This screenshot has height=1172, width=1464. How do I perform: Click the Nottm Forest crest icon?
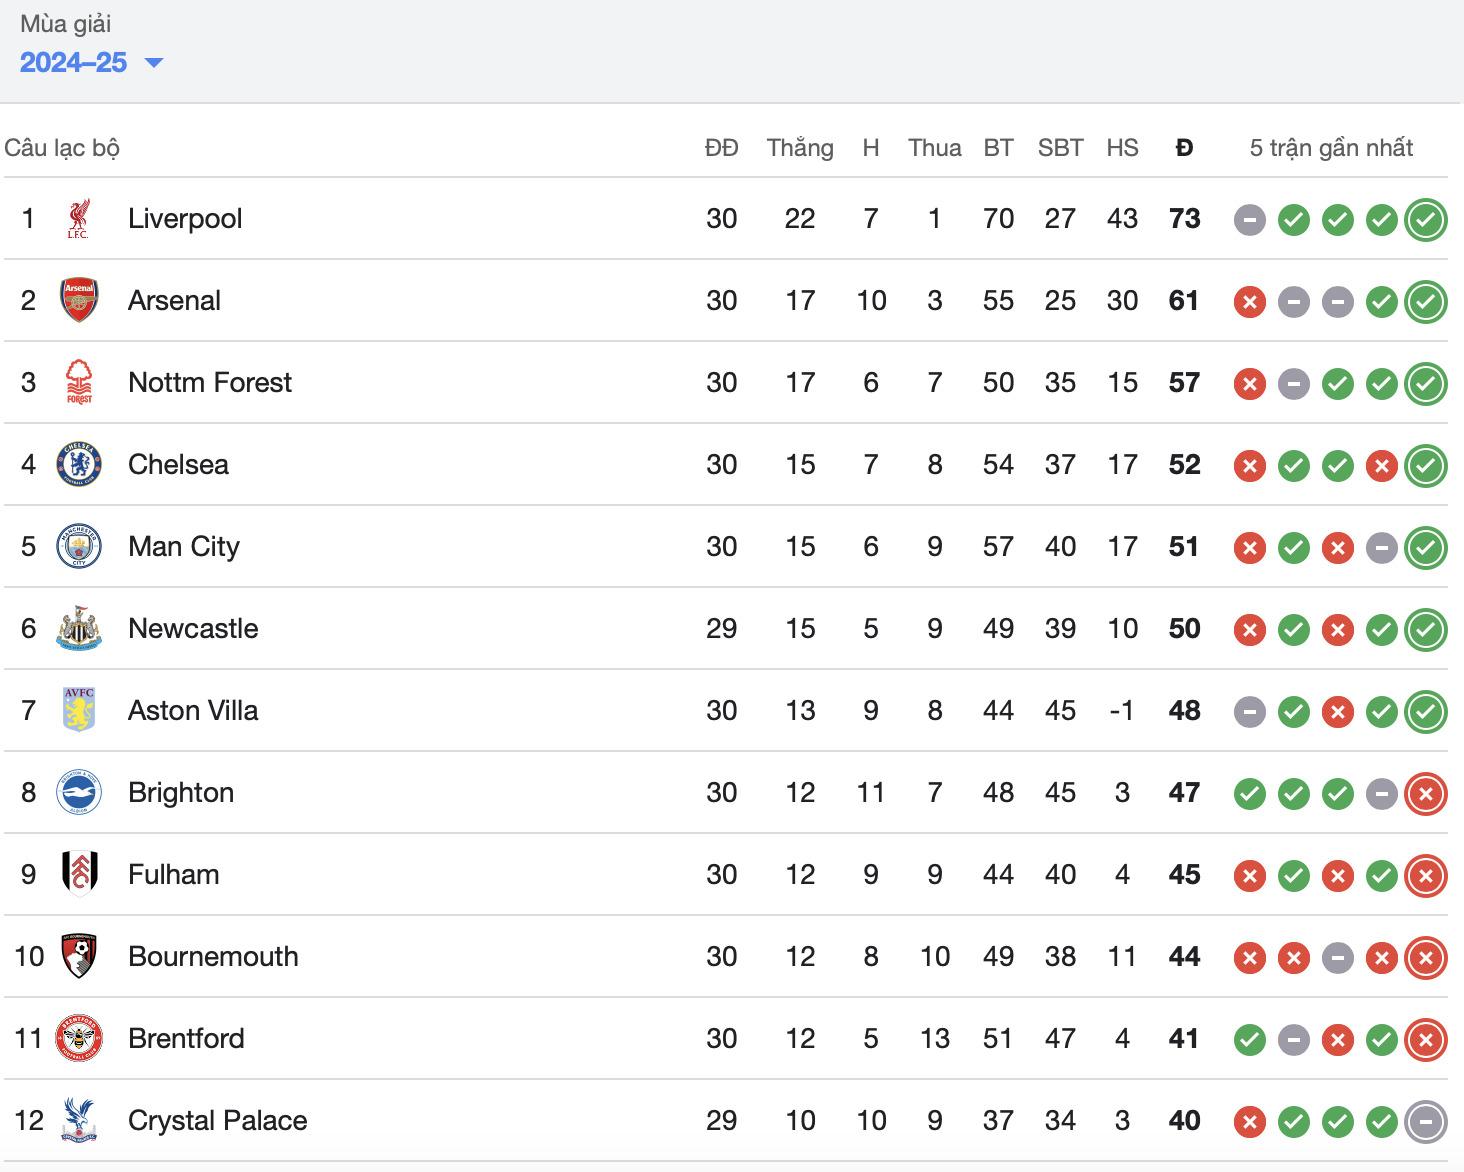point(79,383)
